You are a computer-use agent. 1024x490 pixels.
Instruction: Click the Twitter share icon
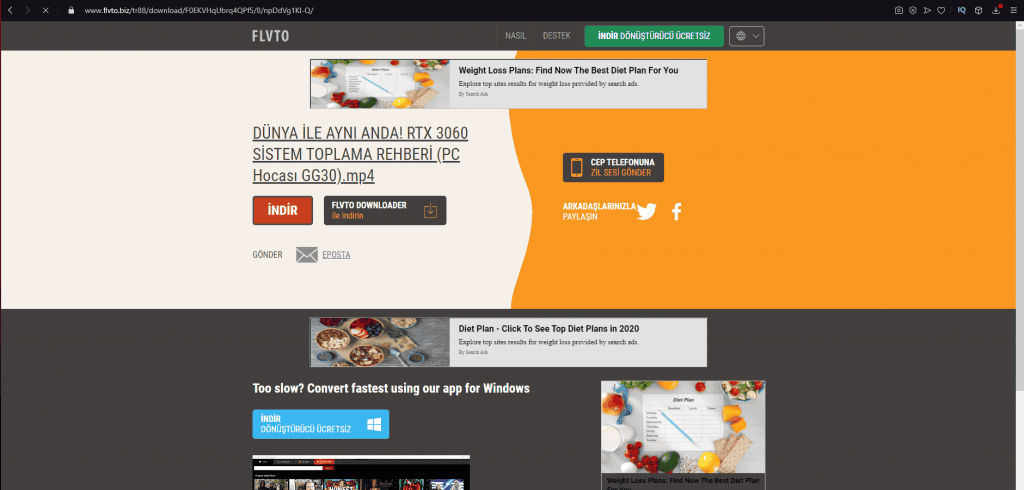coord(647,211)
